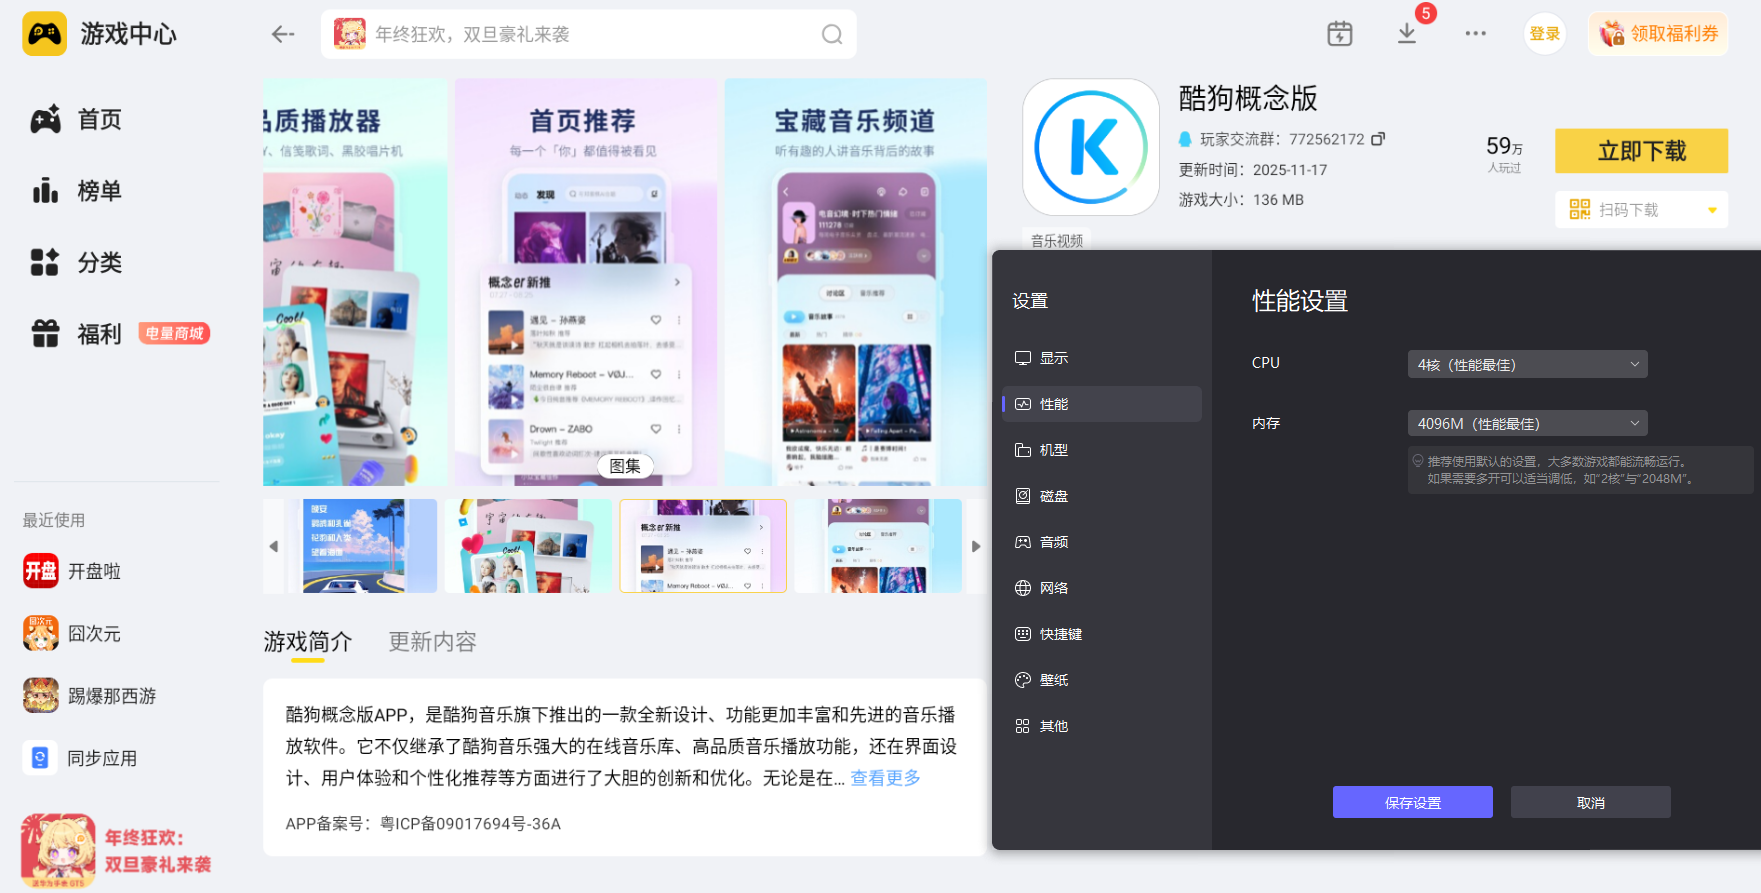Open 快捷键 settings section
This screenshot has height=893, width=1761.
point(1102,634)
